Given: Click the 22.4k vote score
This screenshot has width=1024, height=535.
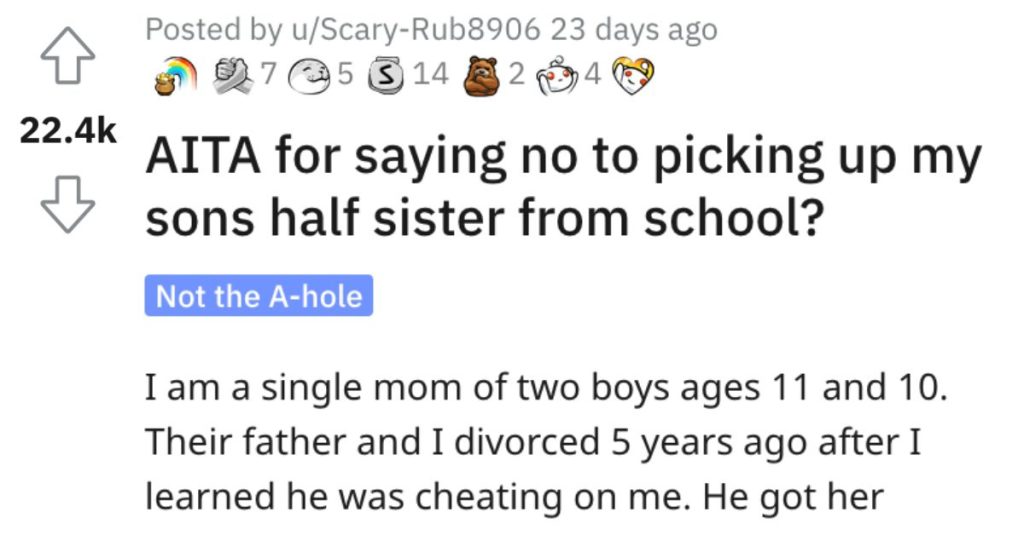Looking at the screenshot, I should tap(68, 131).
